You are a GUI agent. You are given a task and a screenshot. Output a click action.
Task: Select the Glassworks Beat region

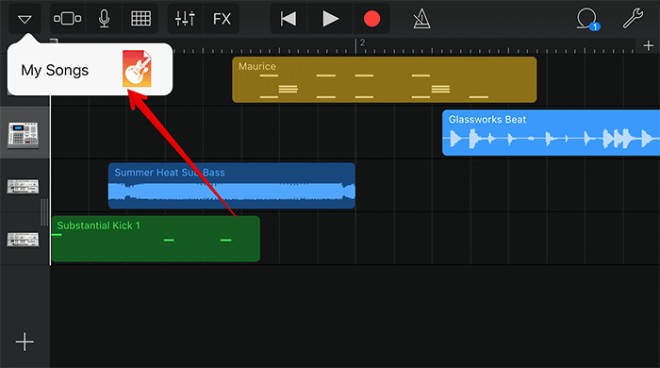tap(551, 133)
